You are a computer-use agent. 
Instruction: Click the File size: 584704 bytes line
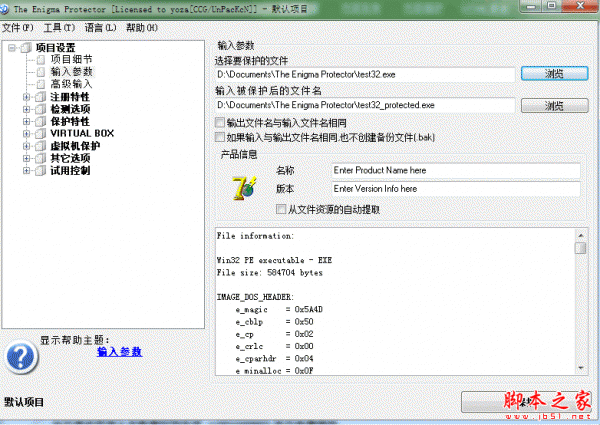point(269,272)
